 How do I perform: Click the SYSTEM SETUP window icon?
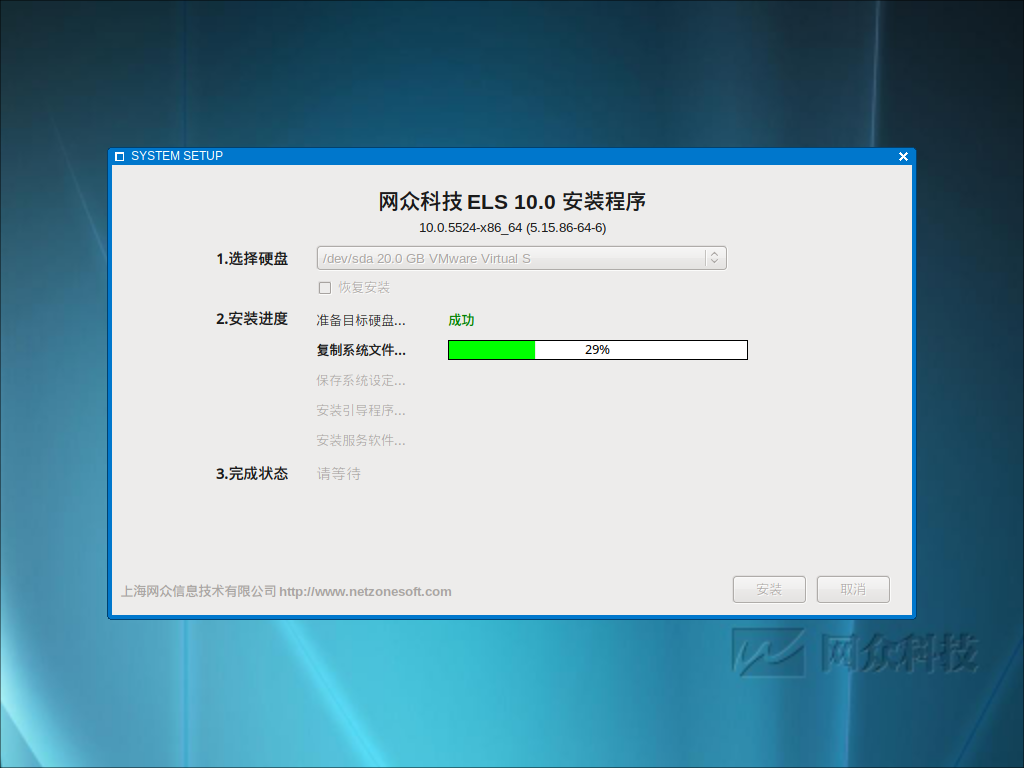click(x=120, y=156)
